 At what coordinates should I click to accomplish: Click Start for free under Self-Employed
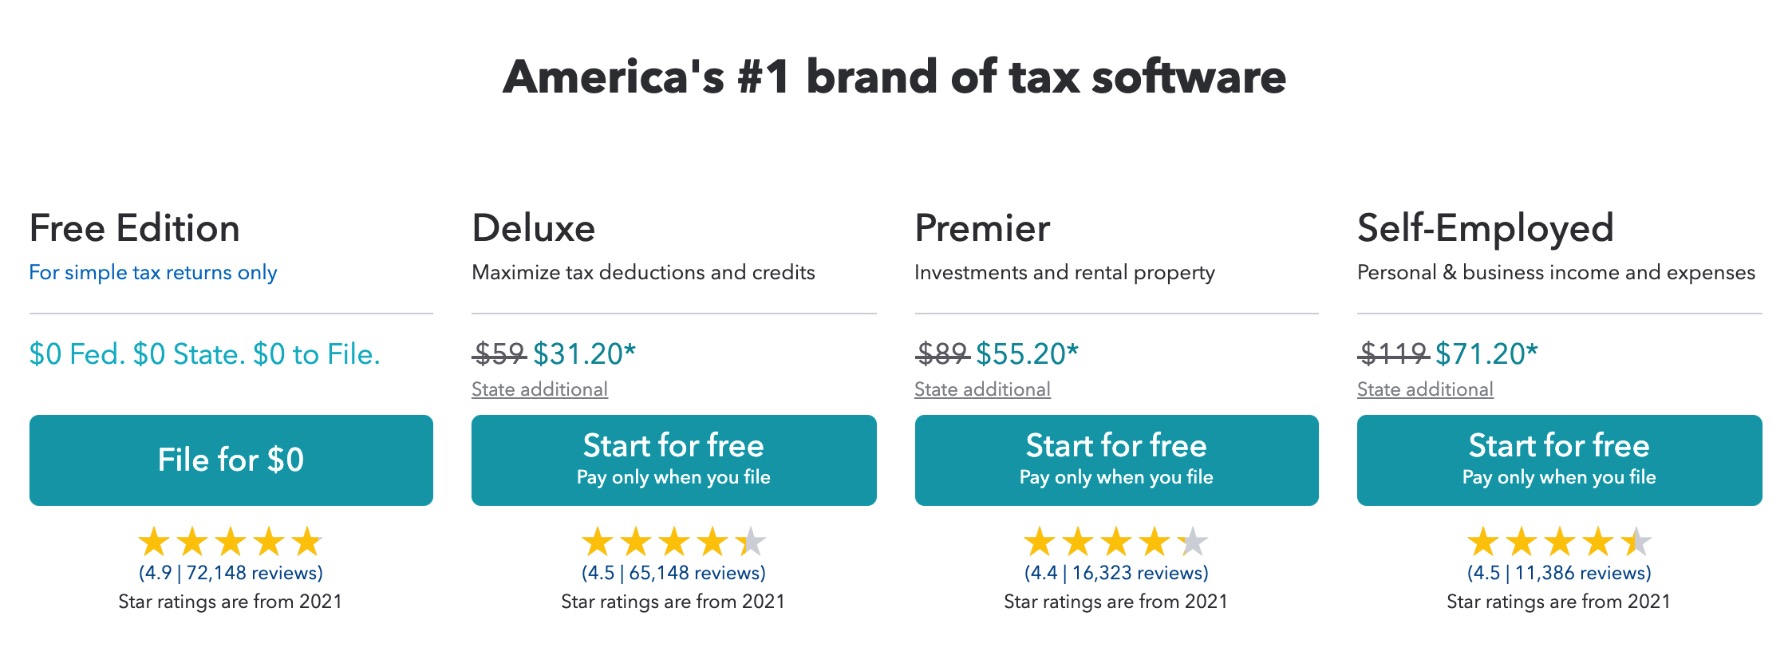[x=1558, y=460]
